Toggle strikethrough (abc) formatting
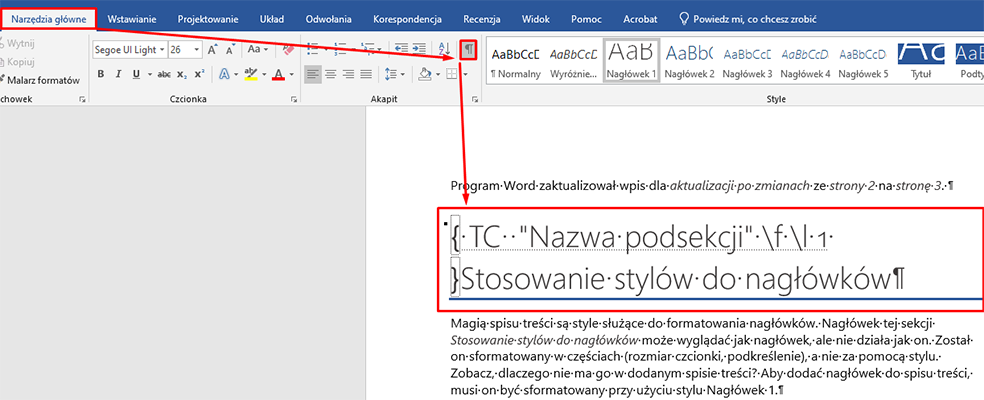 tap(164, 74)
